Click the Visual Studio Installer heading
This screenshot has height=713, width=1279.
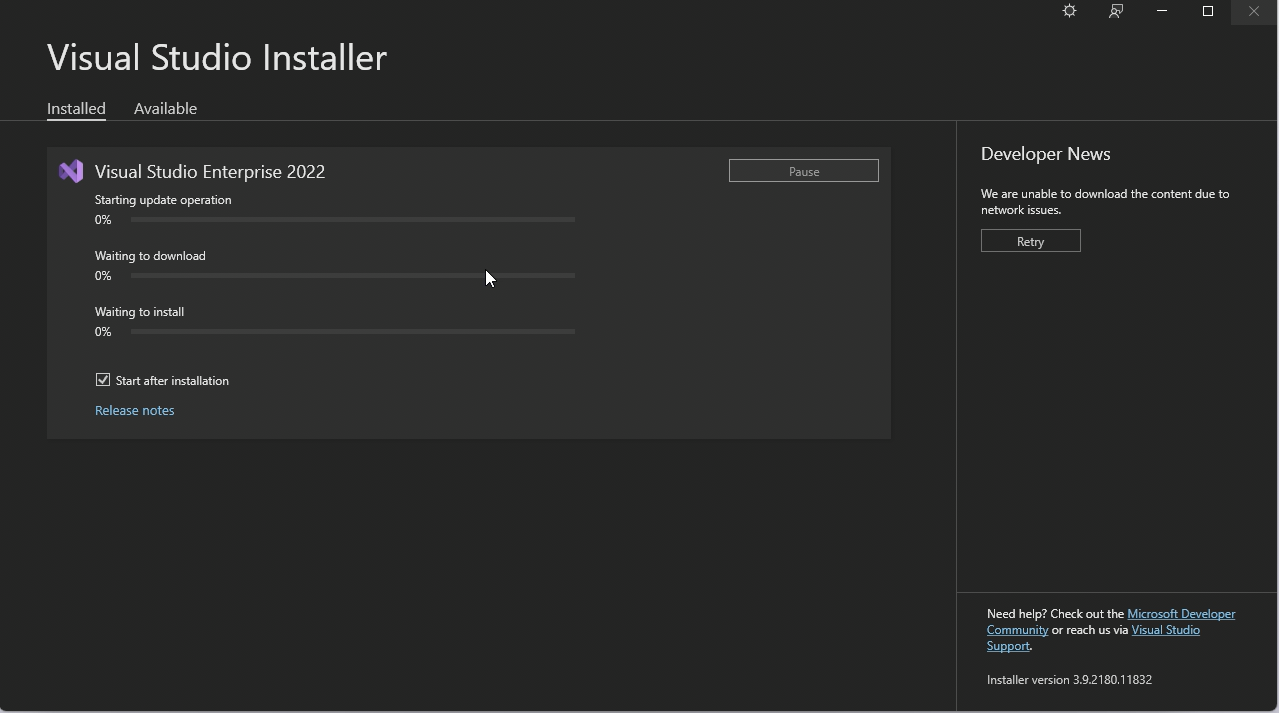coord(217,58)
